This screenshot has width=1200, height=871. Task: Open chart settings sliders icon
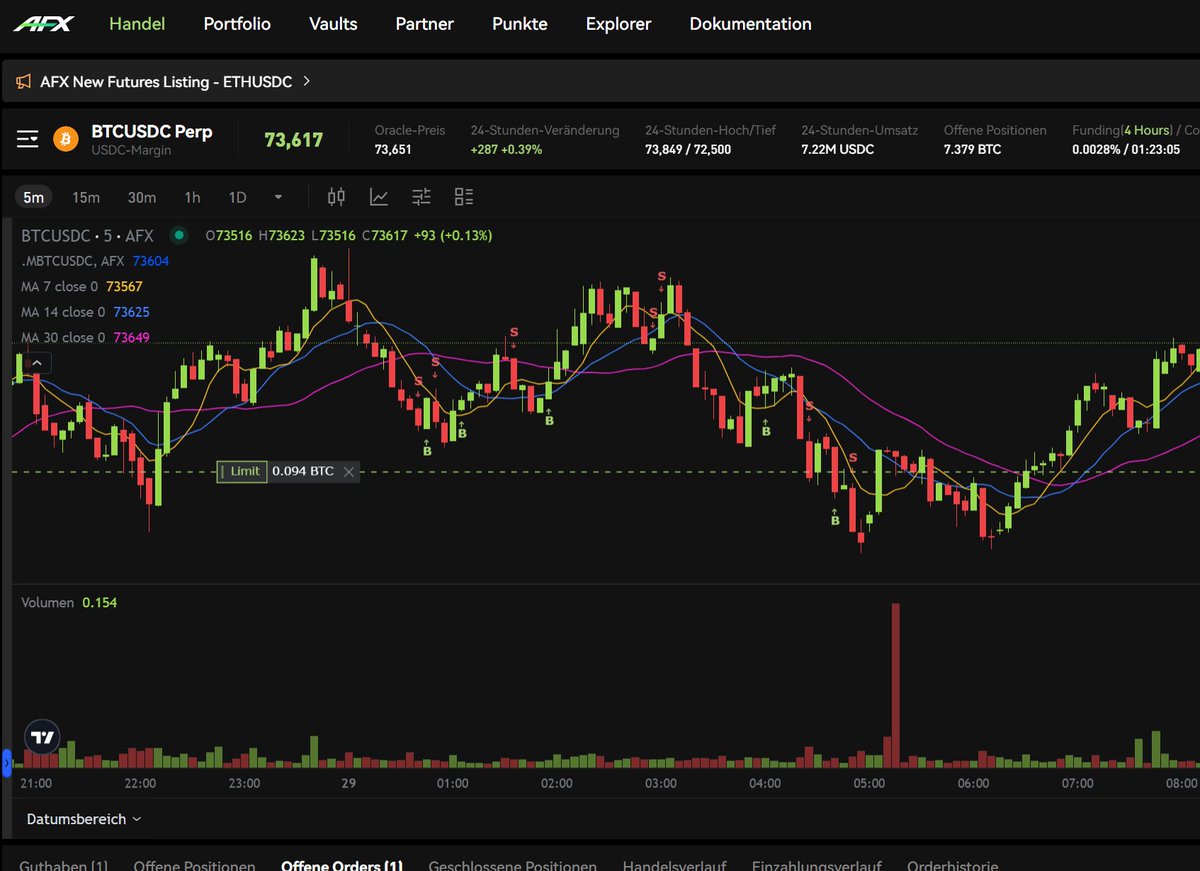pos(422,197)
